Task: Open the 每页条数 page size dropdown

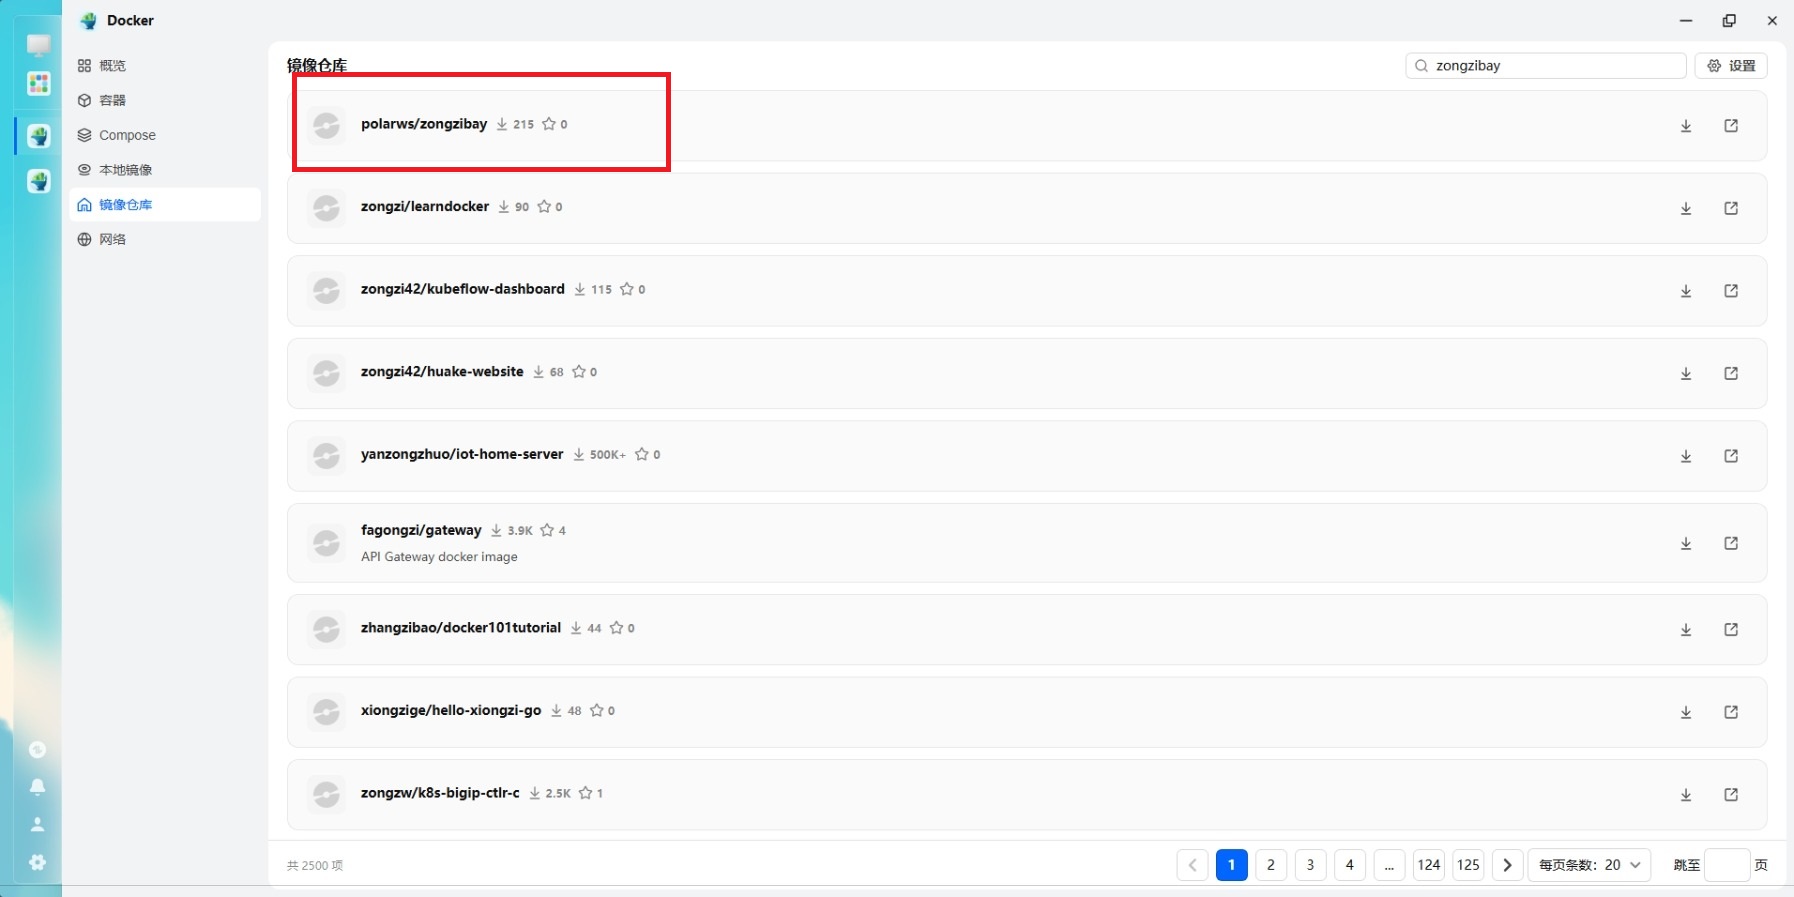Action: (1590, 865)
